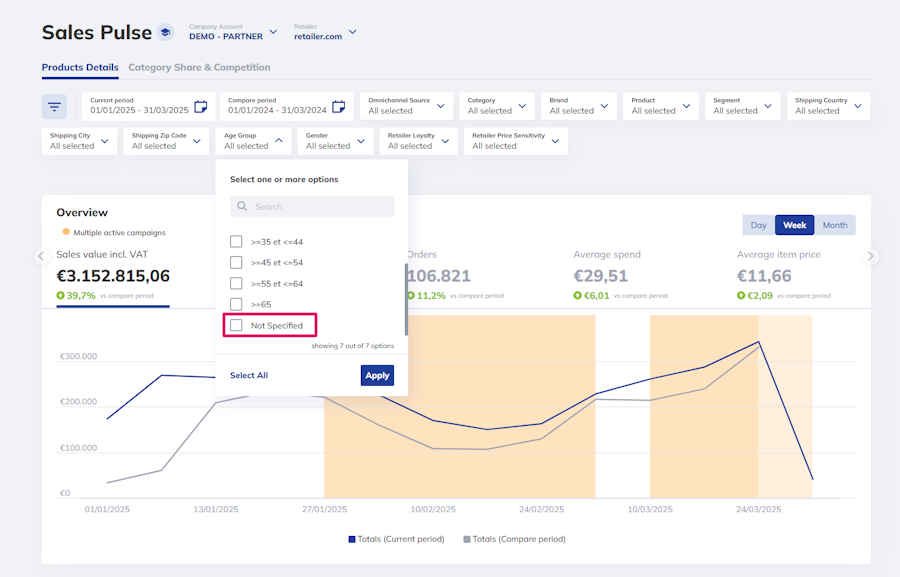Toggle the Totals (Current period) legend swatch
900x577 pixels.
pos(352,539)
